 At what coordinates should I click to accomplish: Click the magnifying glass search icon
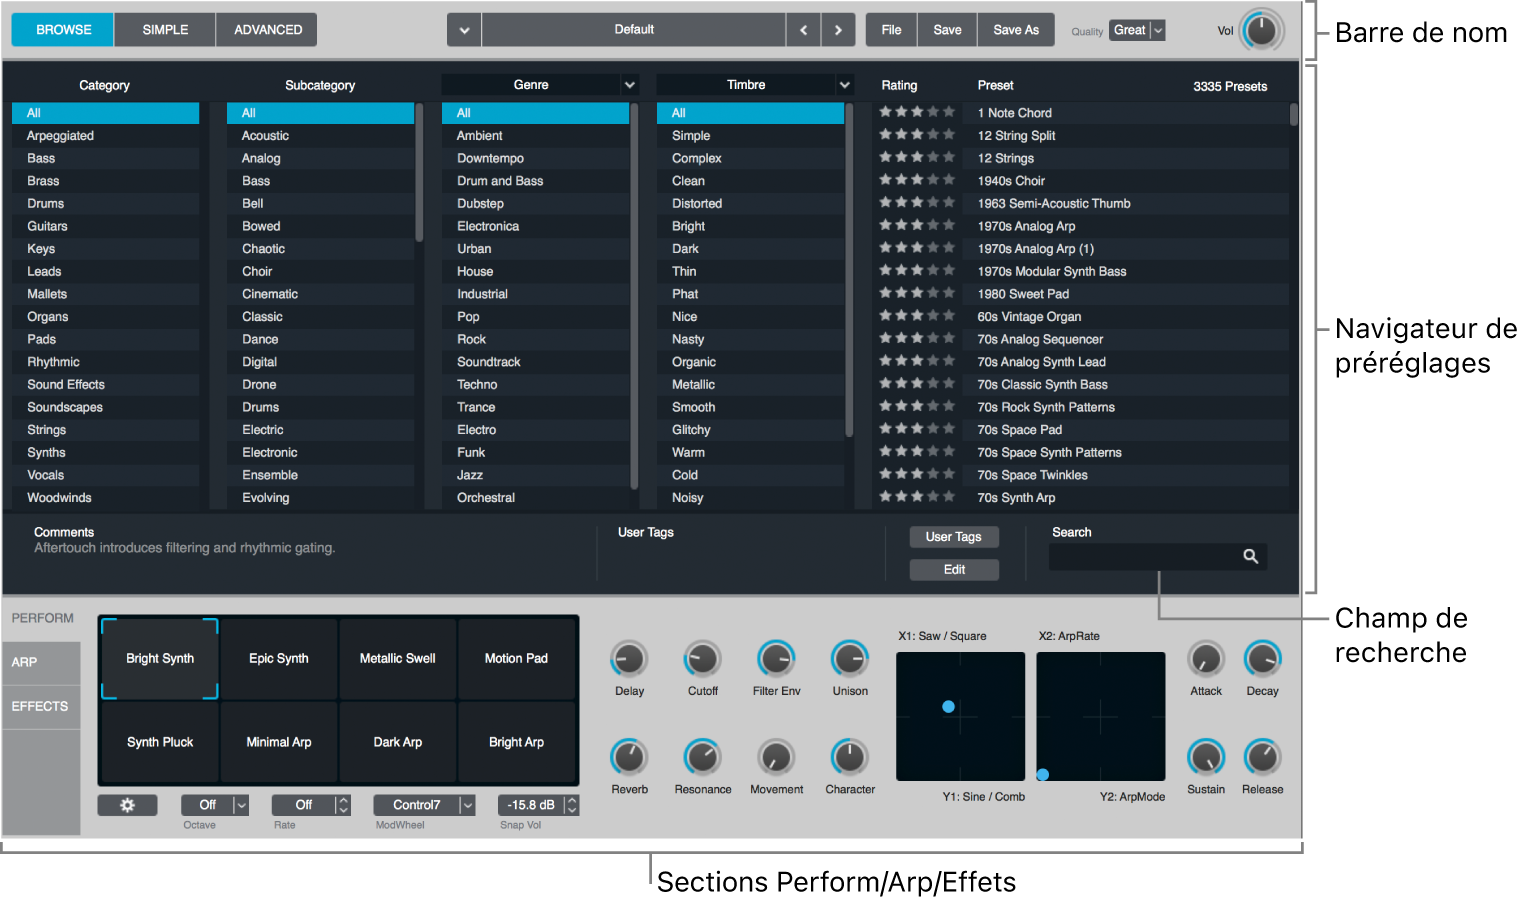(x=1250, y=557)
